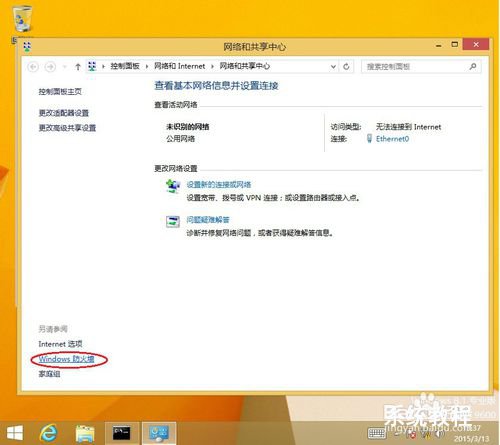The height and width of the screenshot is (445, 500).
Task: Refresh the address bar view
Action: [x=346, y=67]
